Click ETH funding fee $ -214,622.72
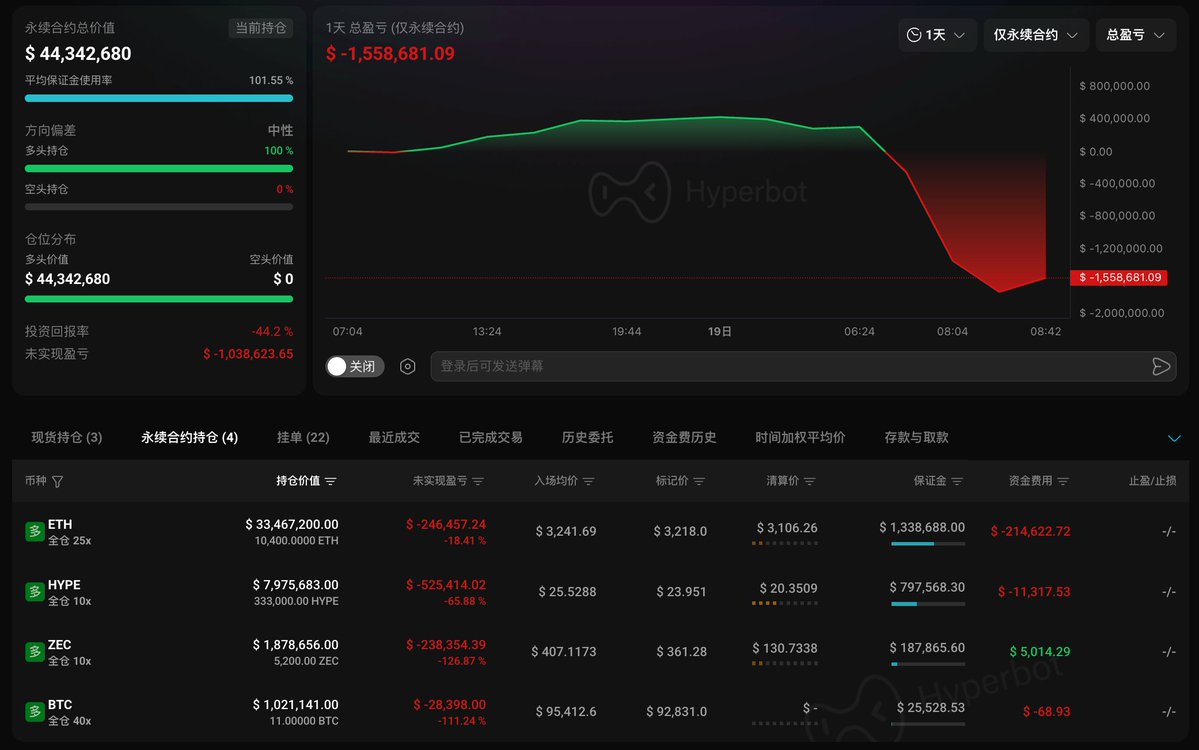The height and width of the screenshot is (750, 1199). point(1030,531)
